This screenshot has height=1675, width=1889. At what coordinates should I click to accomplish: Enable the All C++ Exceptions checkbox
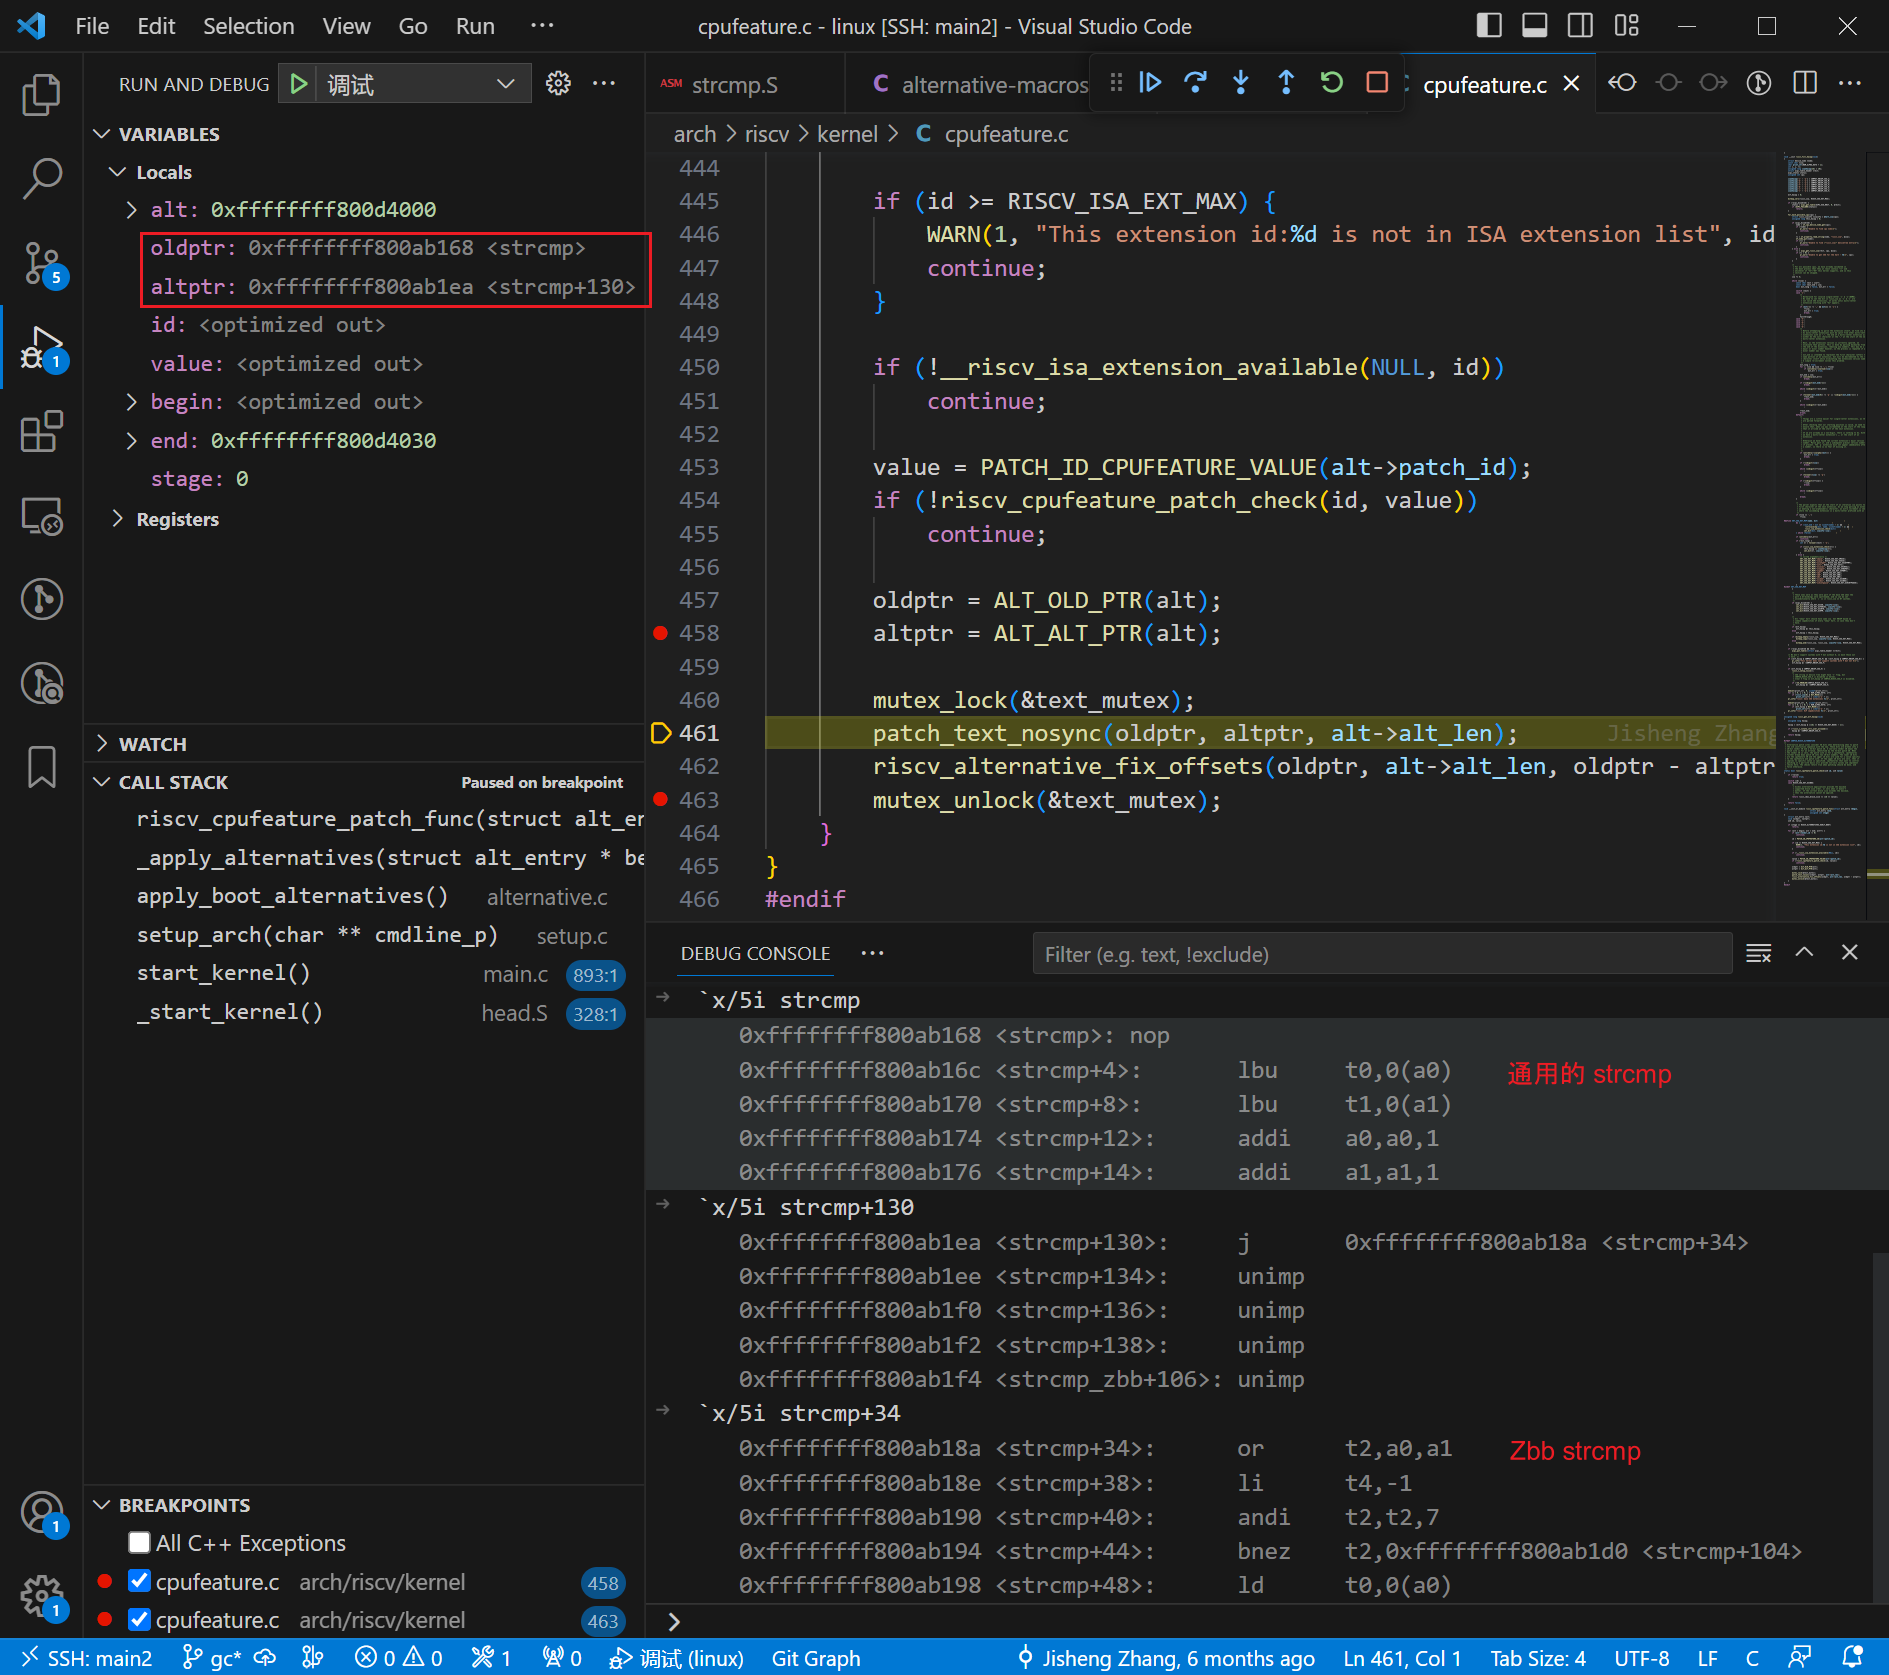tap(140, 1543)
